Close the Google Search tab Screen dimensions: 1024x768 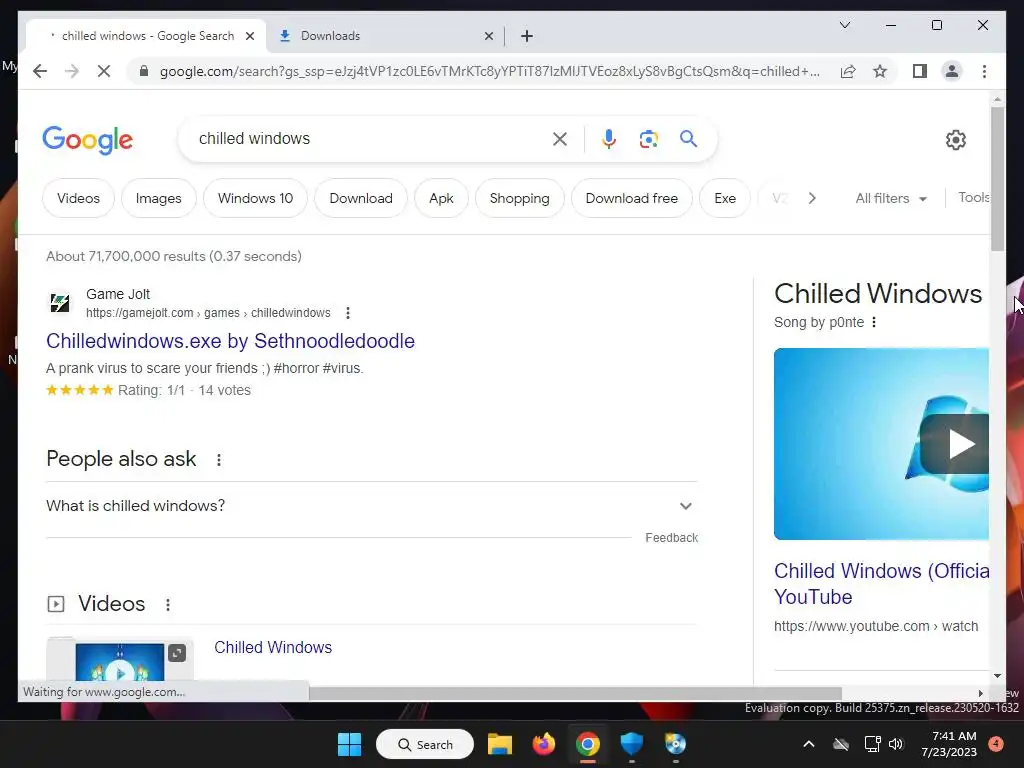pyautogui.click(x=249, y=36)
